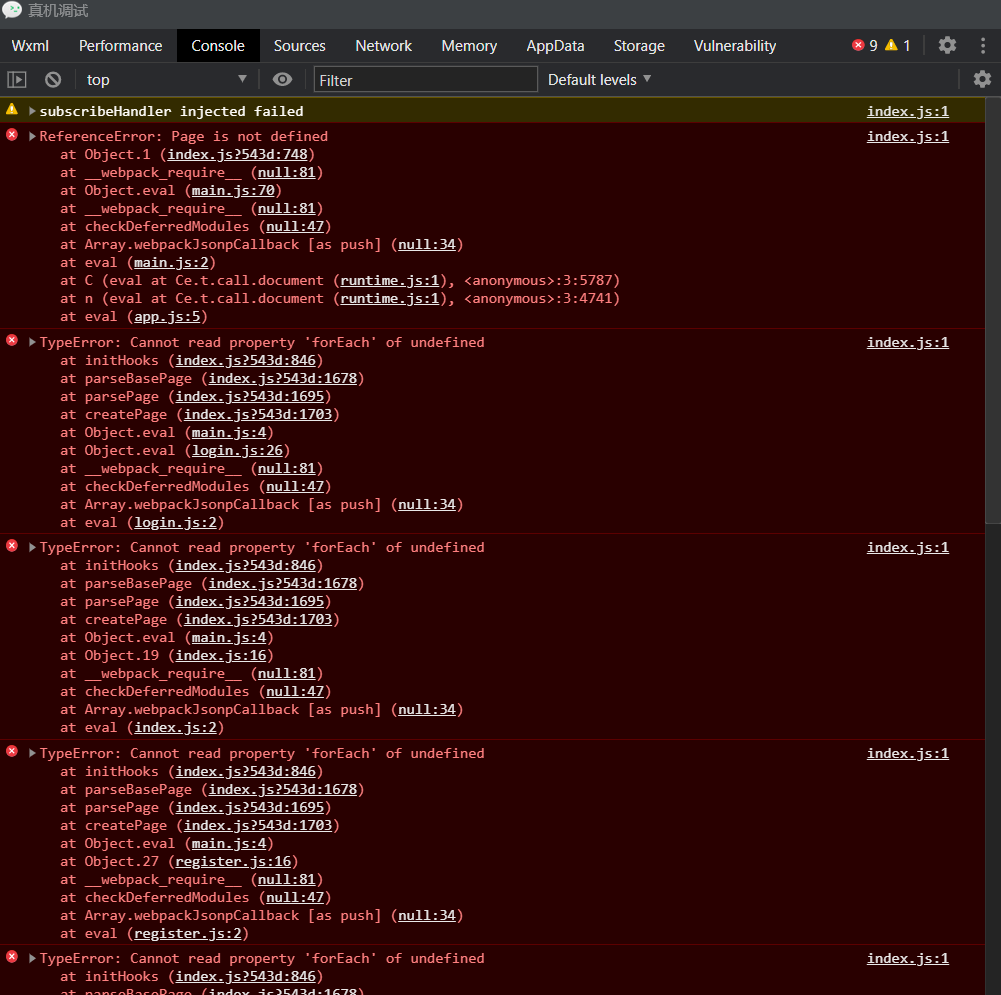The width and height of the screenshot is (1001, 995).
Task: Open console settings gear on the filter bar
Action: [982, 79]
